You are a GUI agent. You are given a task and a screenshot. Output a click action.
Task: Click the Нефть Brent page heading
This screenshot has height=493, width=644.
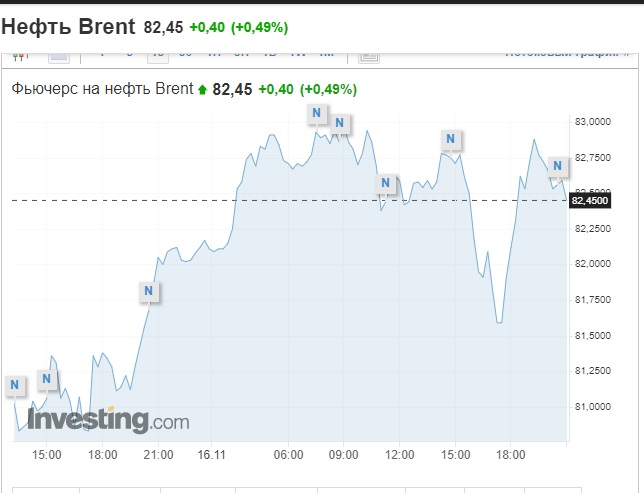click(x=68, y=27)
